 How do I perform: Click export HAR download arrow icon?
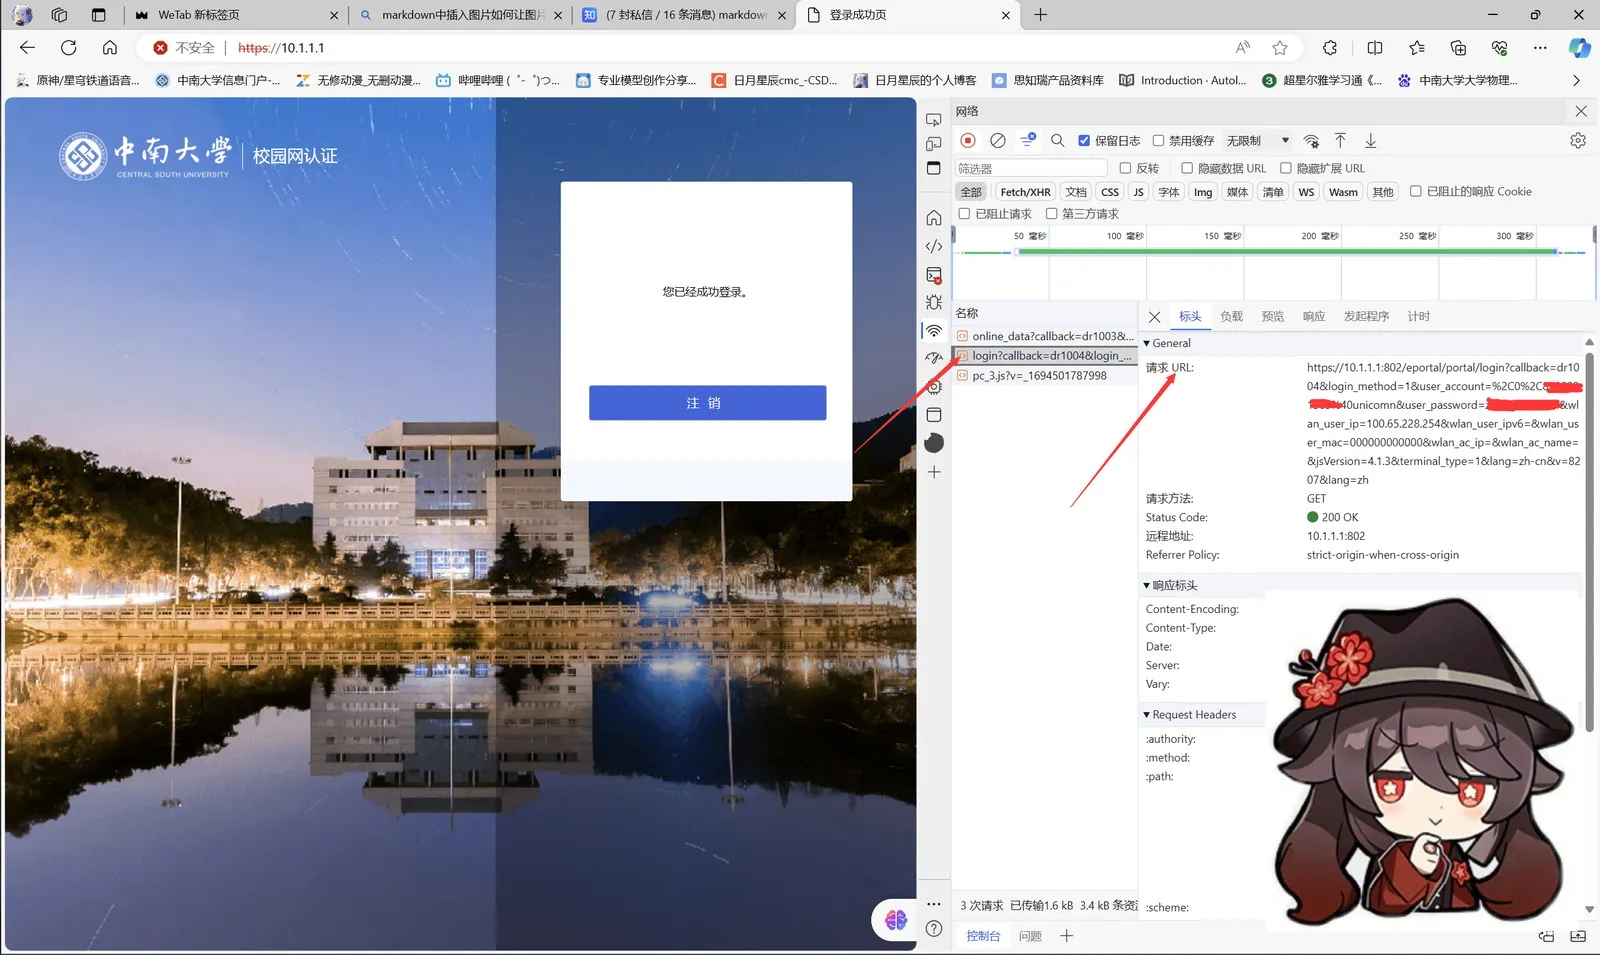coord(1370,141)
